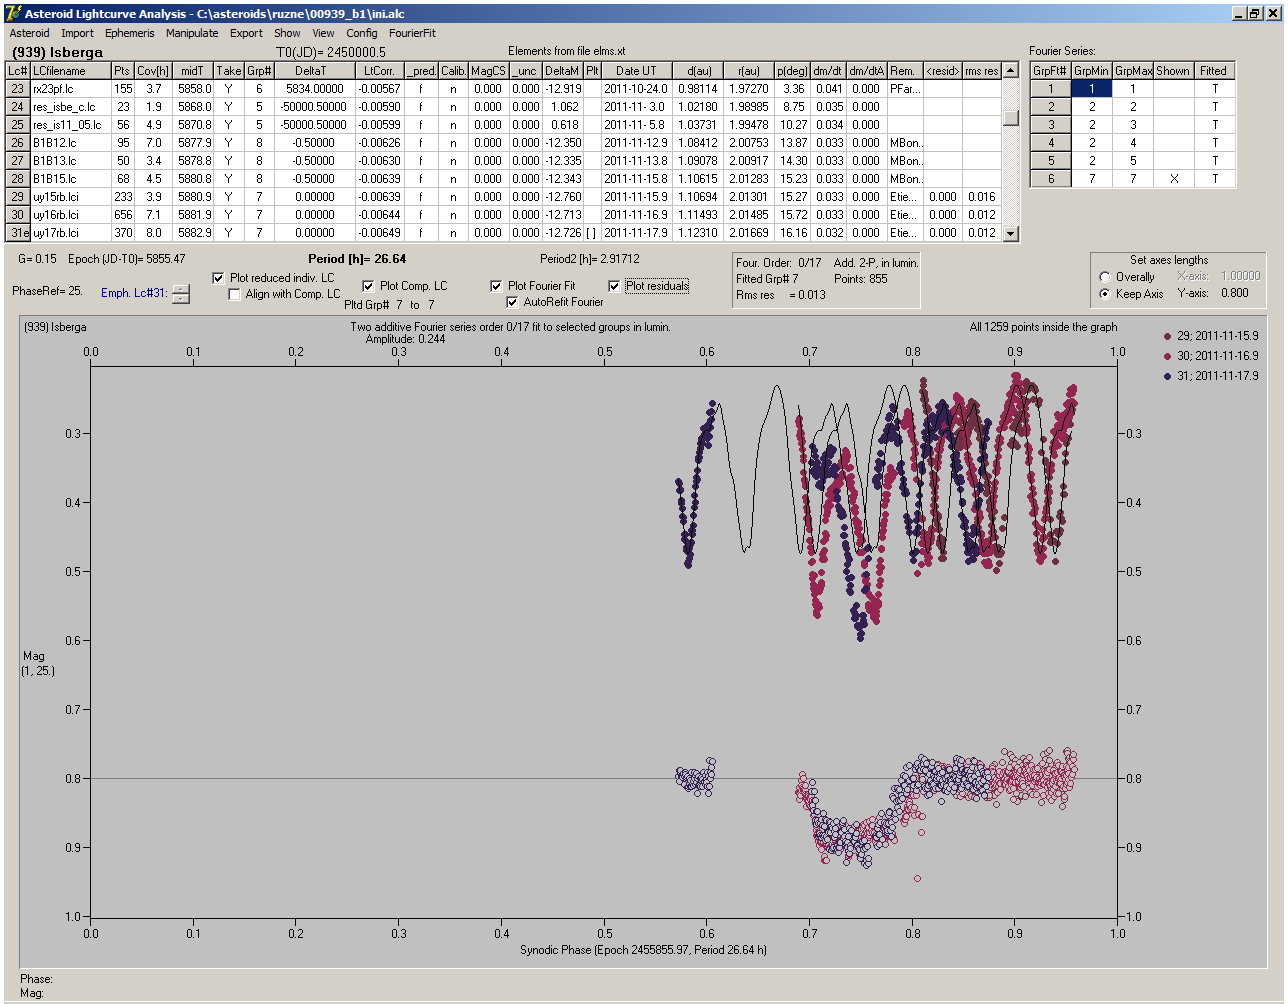
Task: Click the PhaseRef= 25. label
Action: 47,291
